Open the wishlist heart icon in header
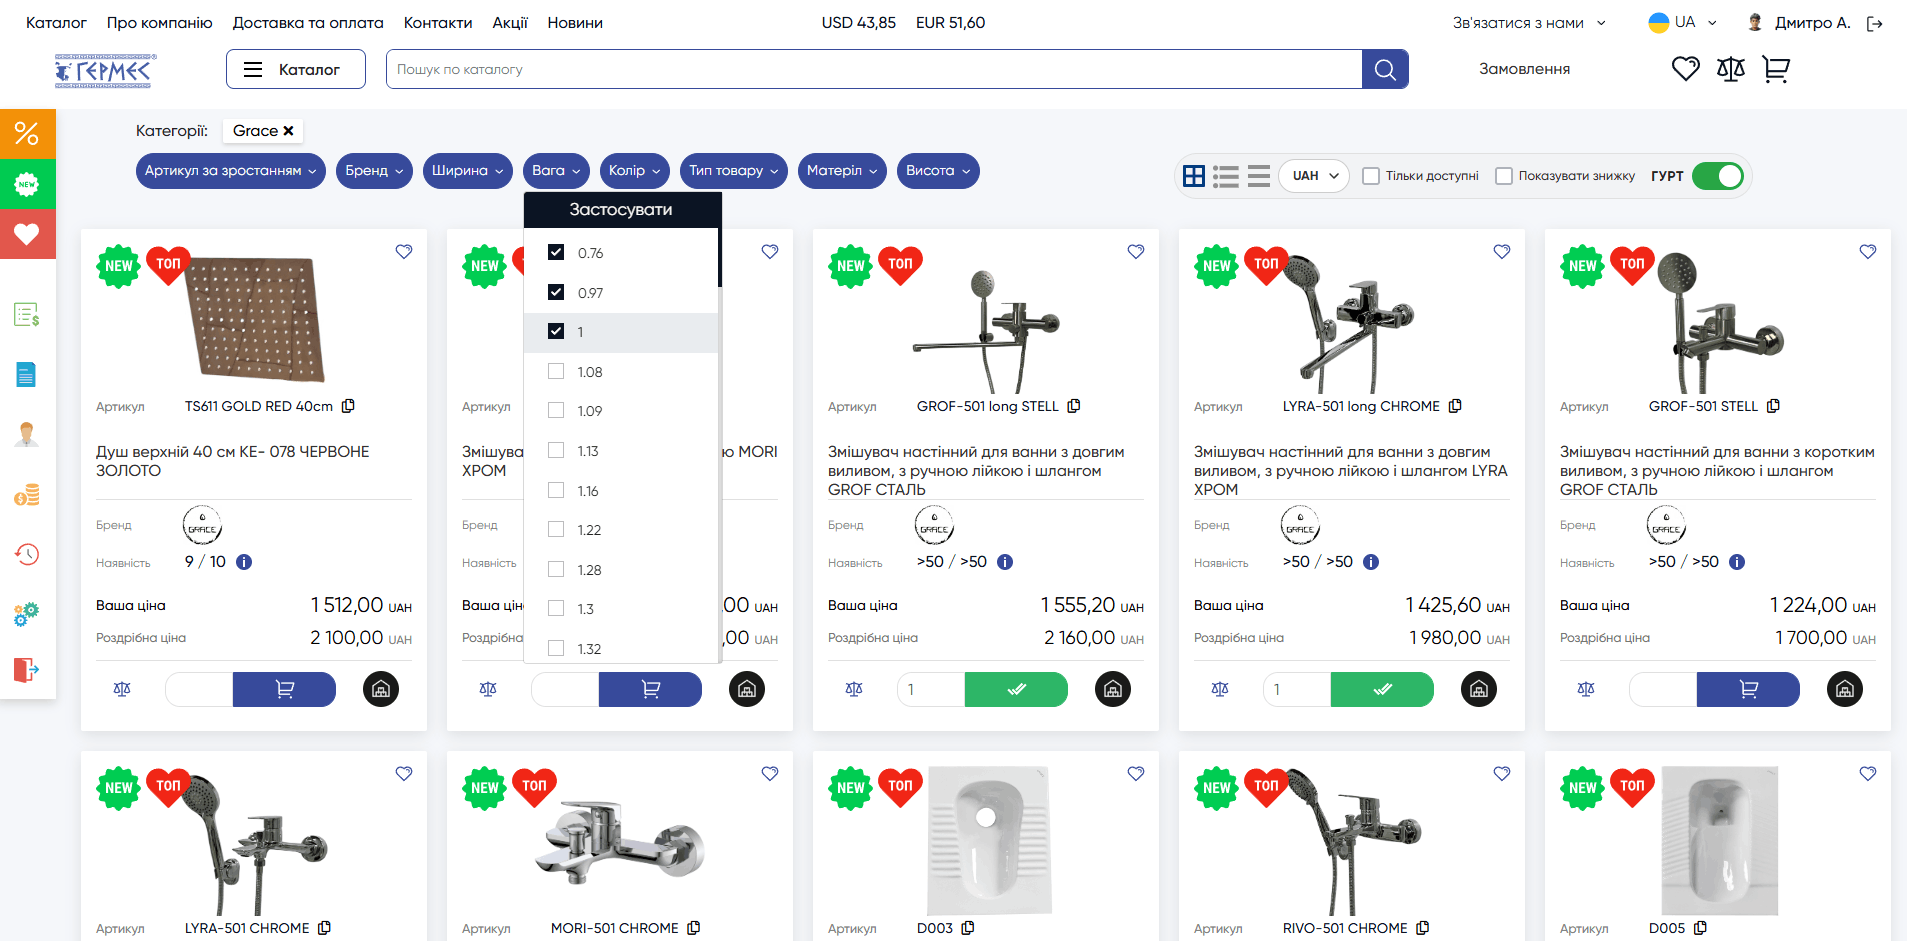The image size is (1907, 941). tap(1686, 69)
